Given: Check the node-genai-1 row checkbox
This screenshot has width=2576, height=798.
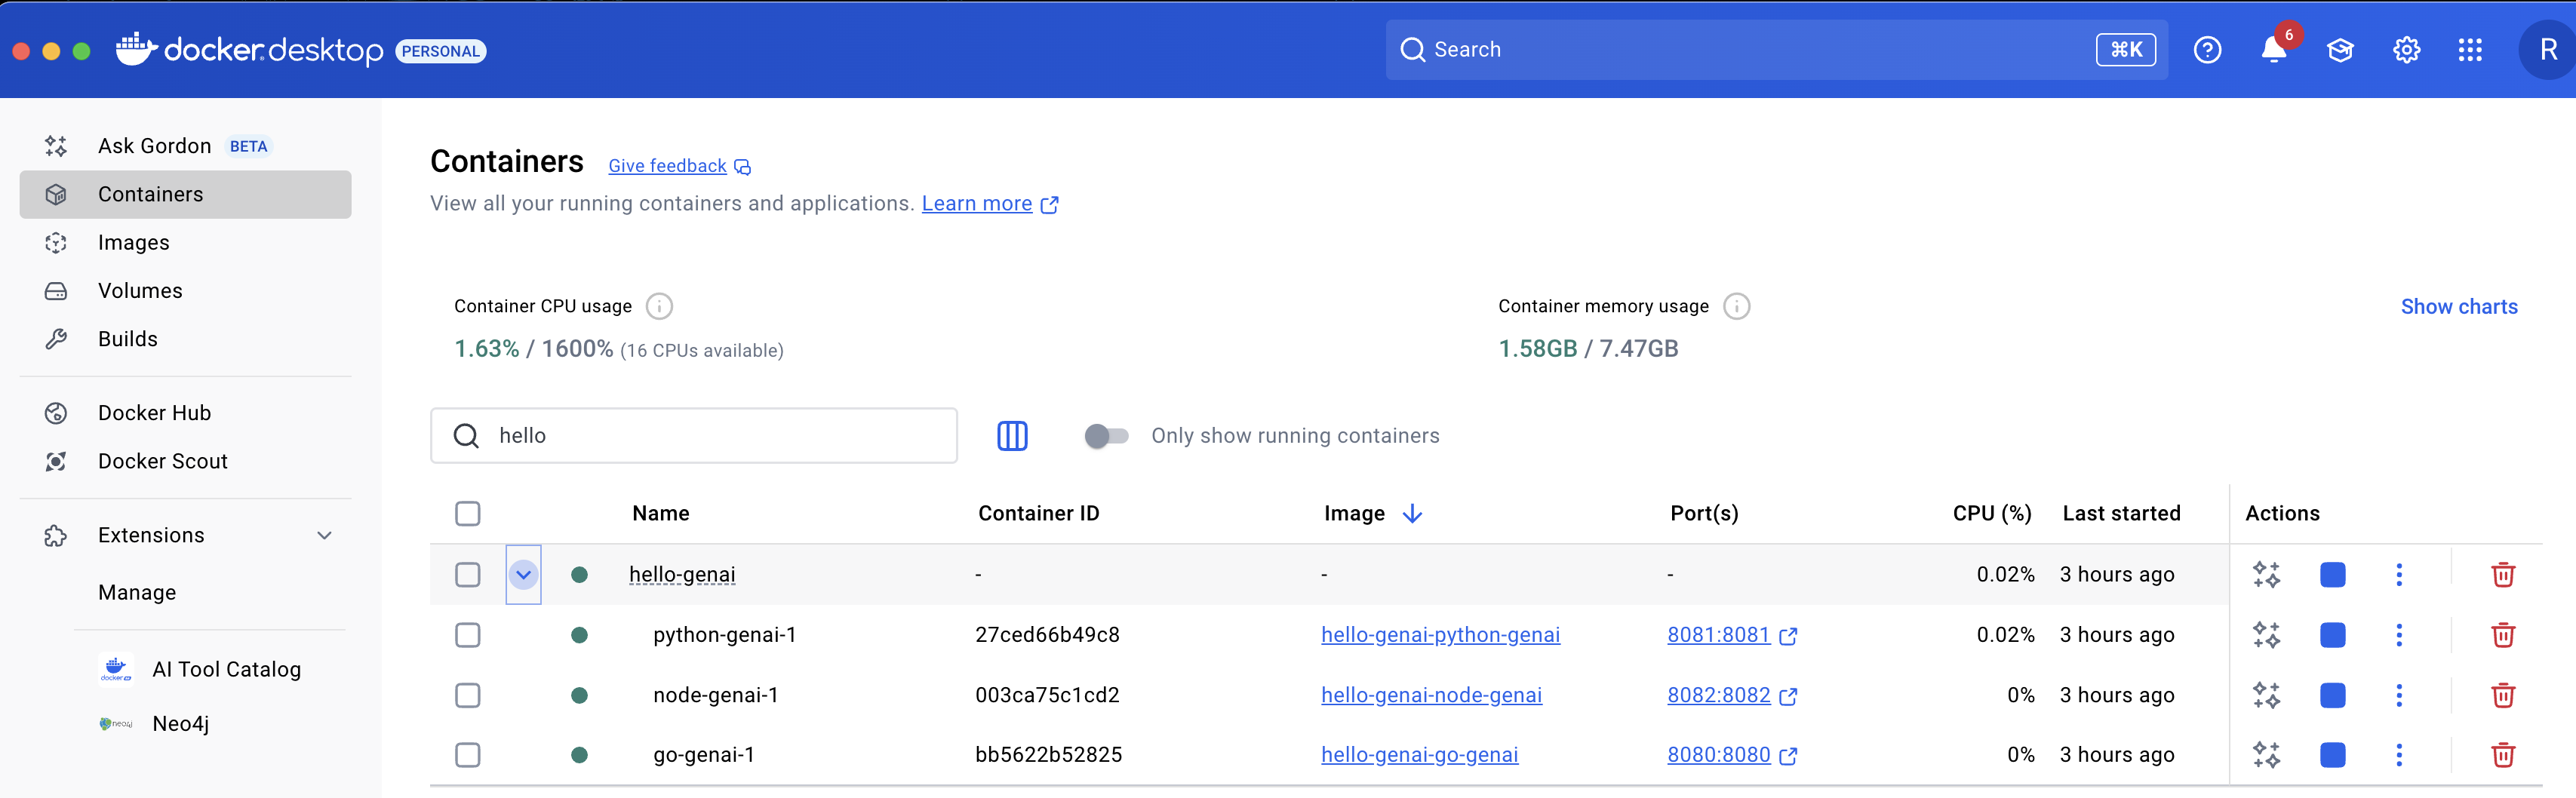Looking at the screenshot, I should click(467, 695).
